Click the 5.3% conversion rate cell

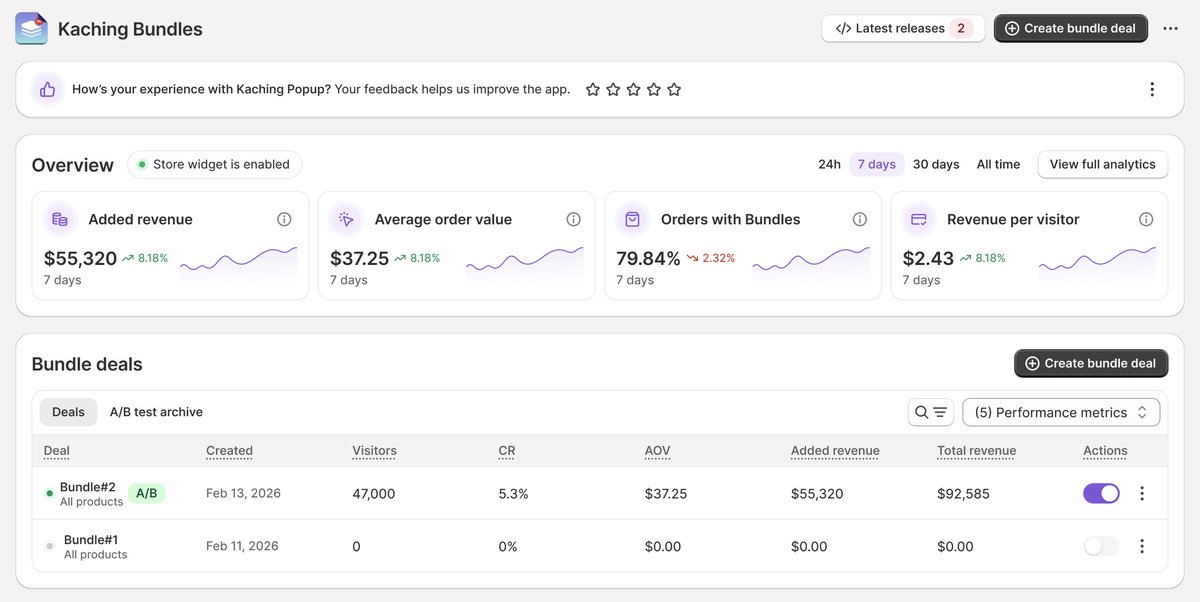click(514, 494)
